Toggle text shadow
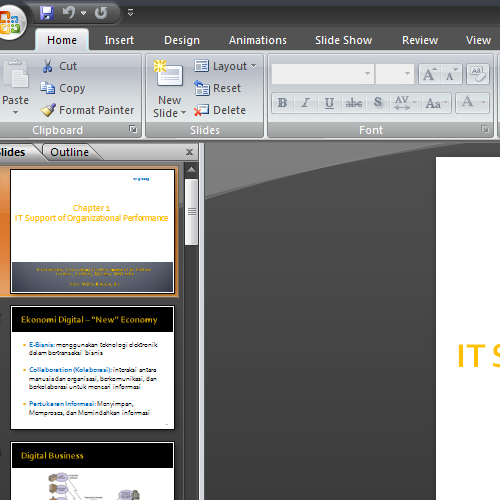This screenshot has width=500, height=500. (378, 103)
